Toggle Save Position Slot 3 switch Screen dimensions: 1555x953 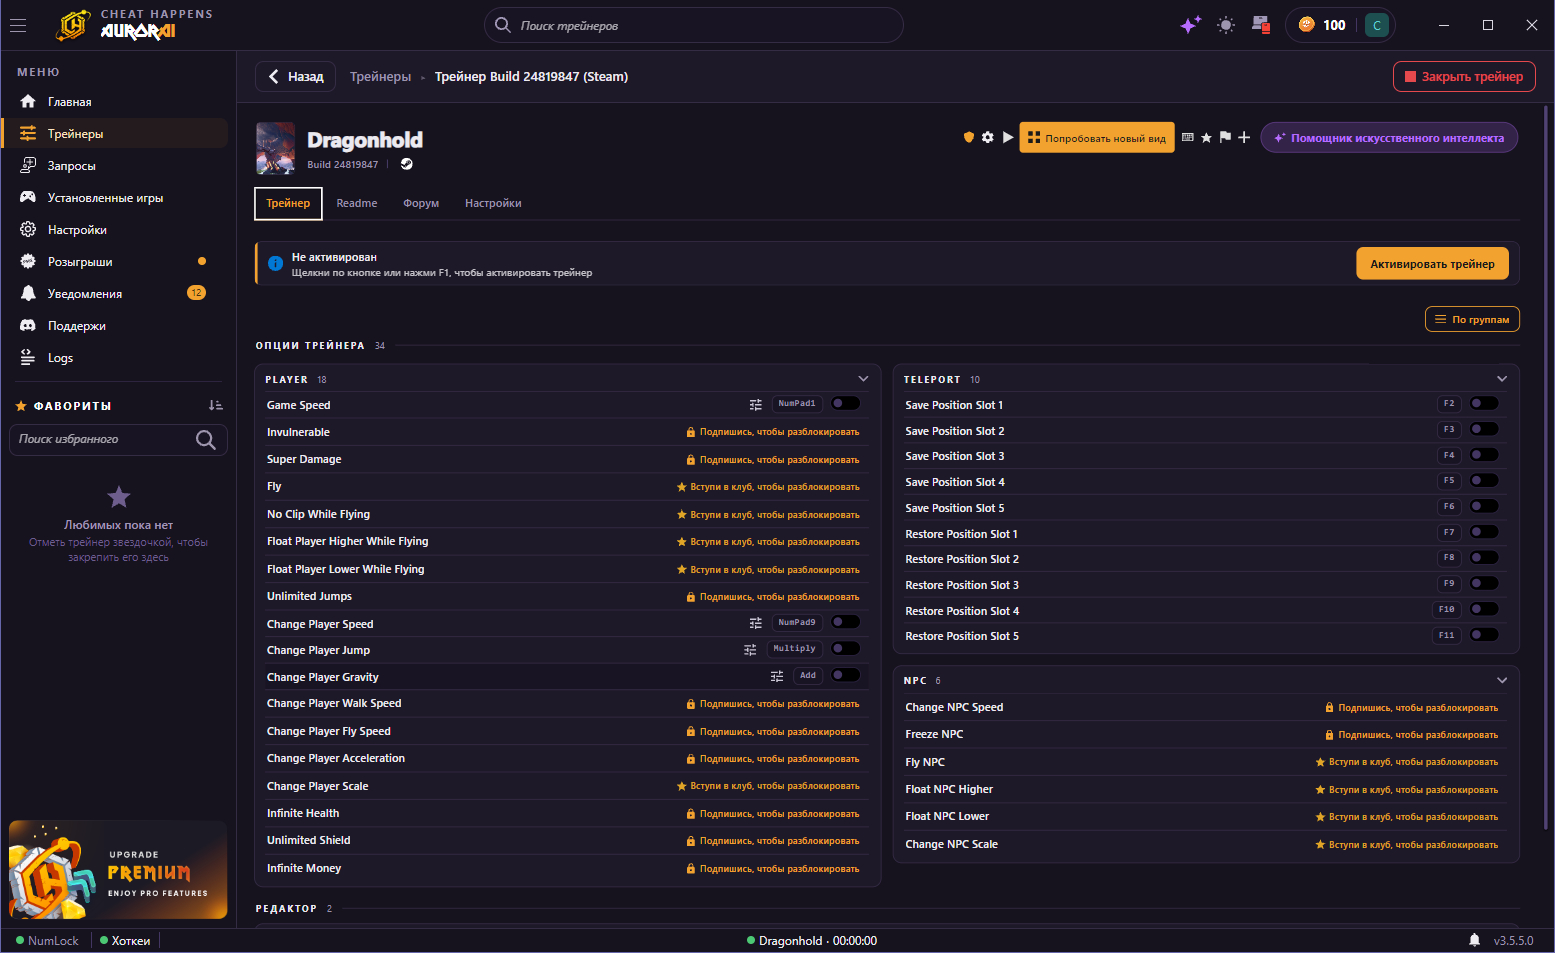pyautogui.click(x=1484, y=455)
